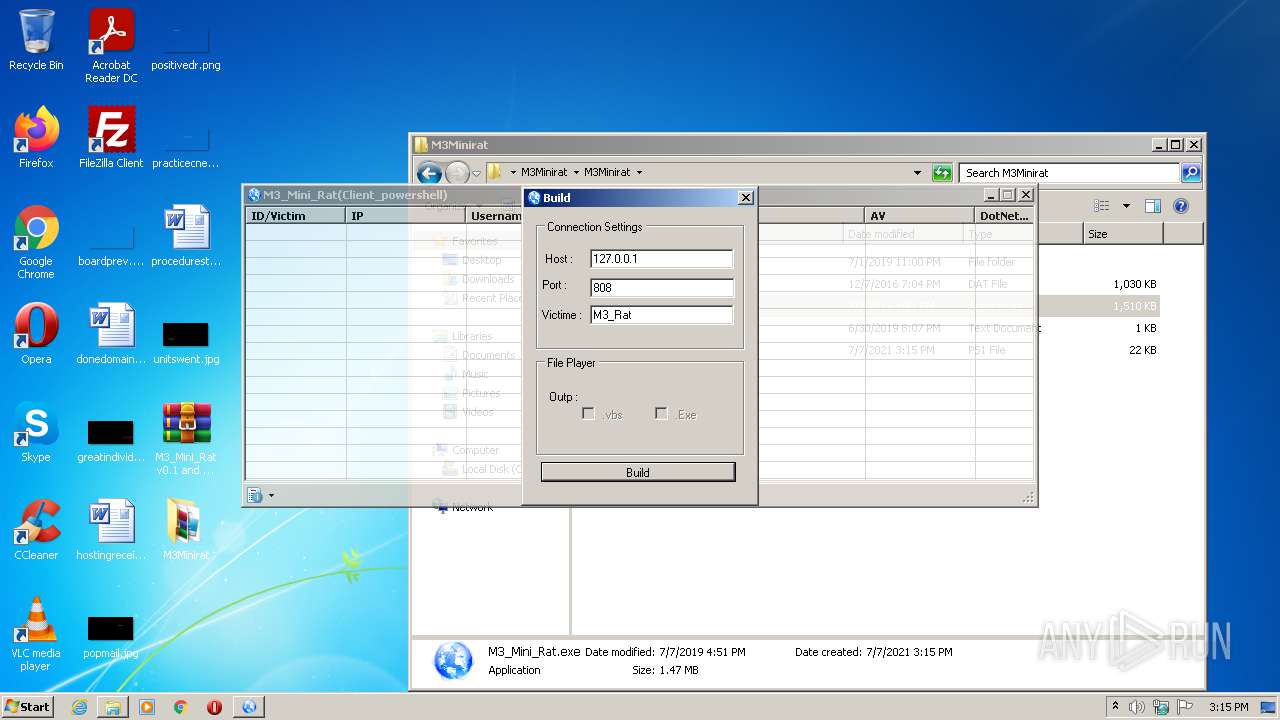
Task: Launch FileZilla Client from desktop
Action: click(x=111, y=138)
